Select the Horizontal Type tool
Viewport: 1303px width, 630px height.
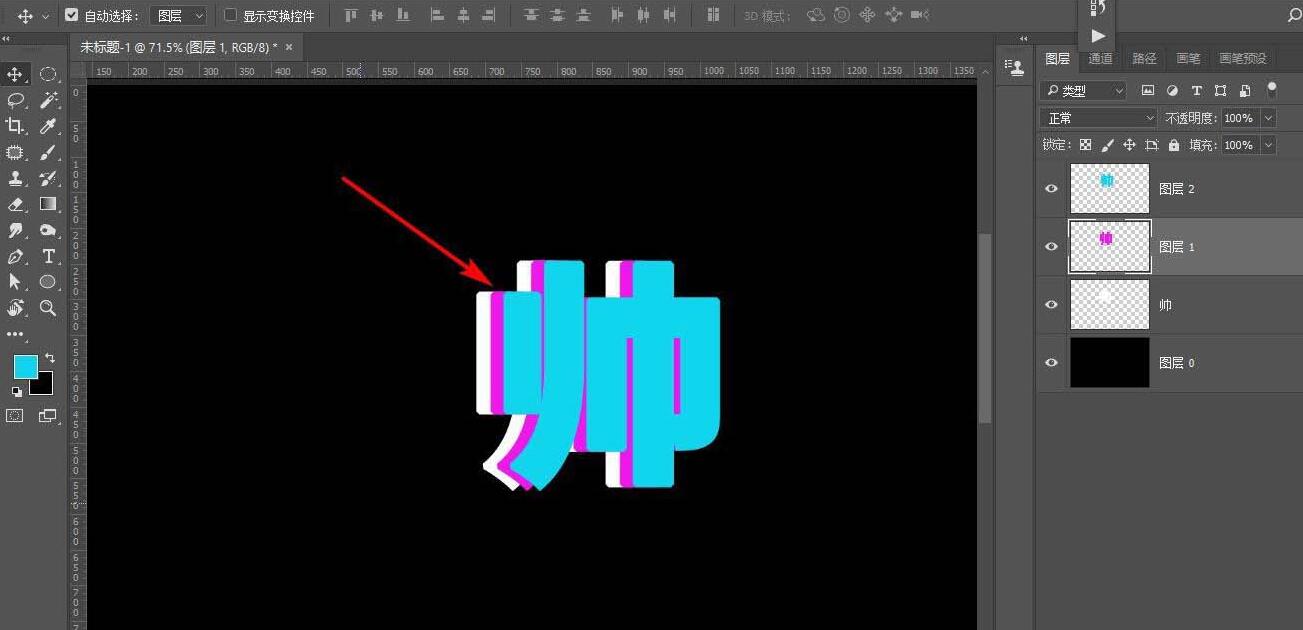(x=46, y=256)
